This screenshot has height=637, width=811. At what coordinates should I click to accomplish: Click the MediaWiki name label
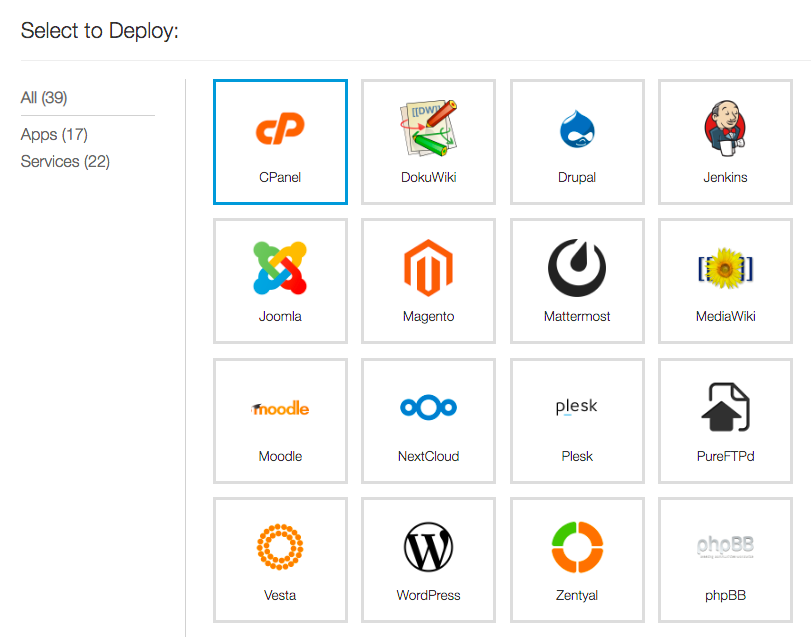point(726,316)
